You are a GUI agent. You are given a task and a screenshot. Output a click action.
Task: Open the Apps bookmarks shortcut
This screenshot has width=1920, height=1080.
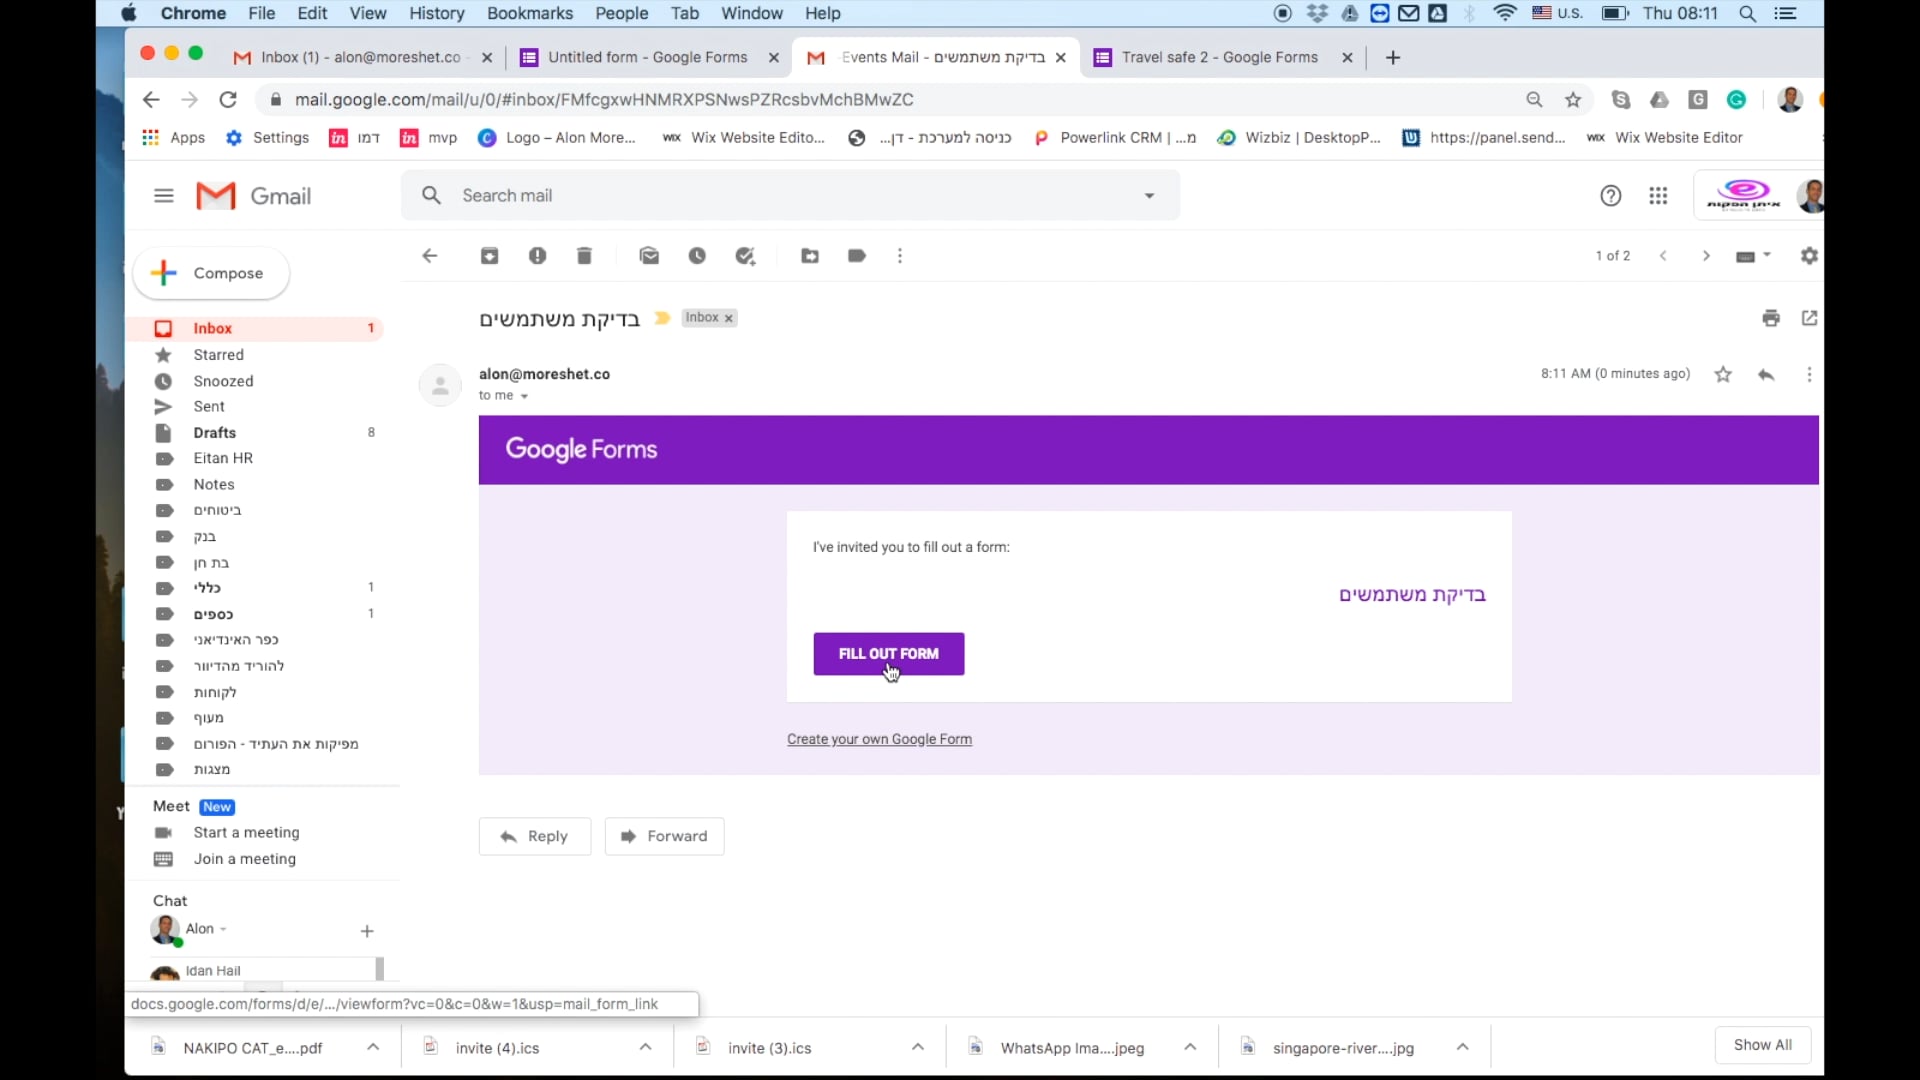click(x=174, y=138)
